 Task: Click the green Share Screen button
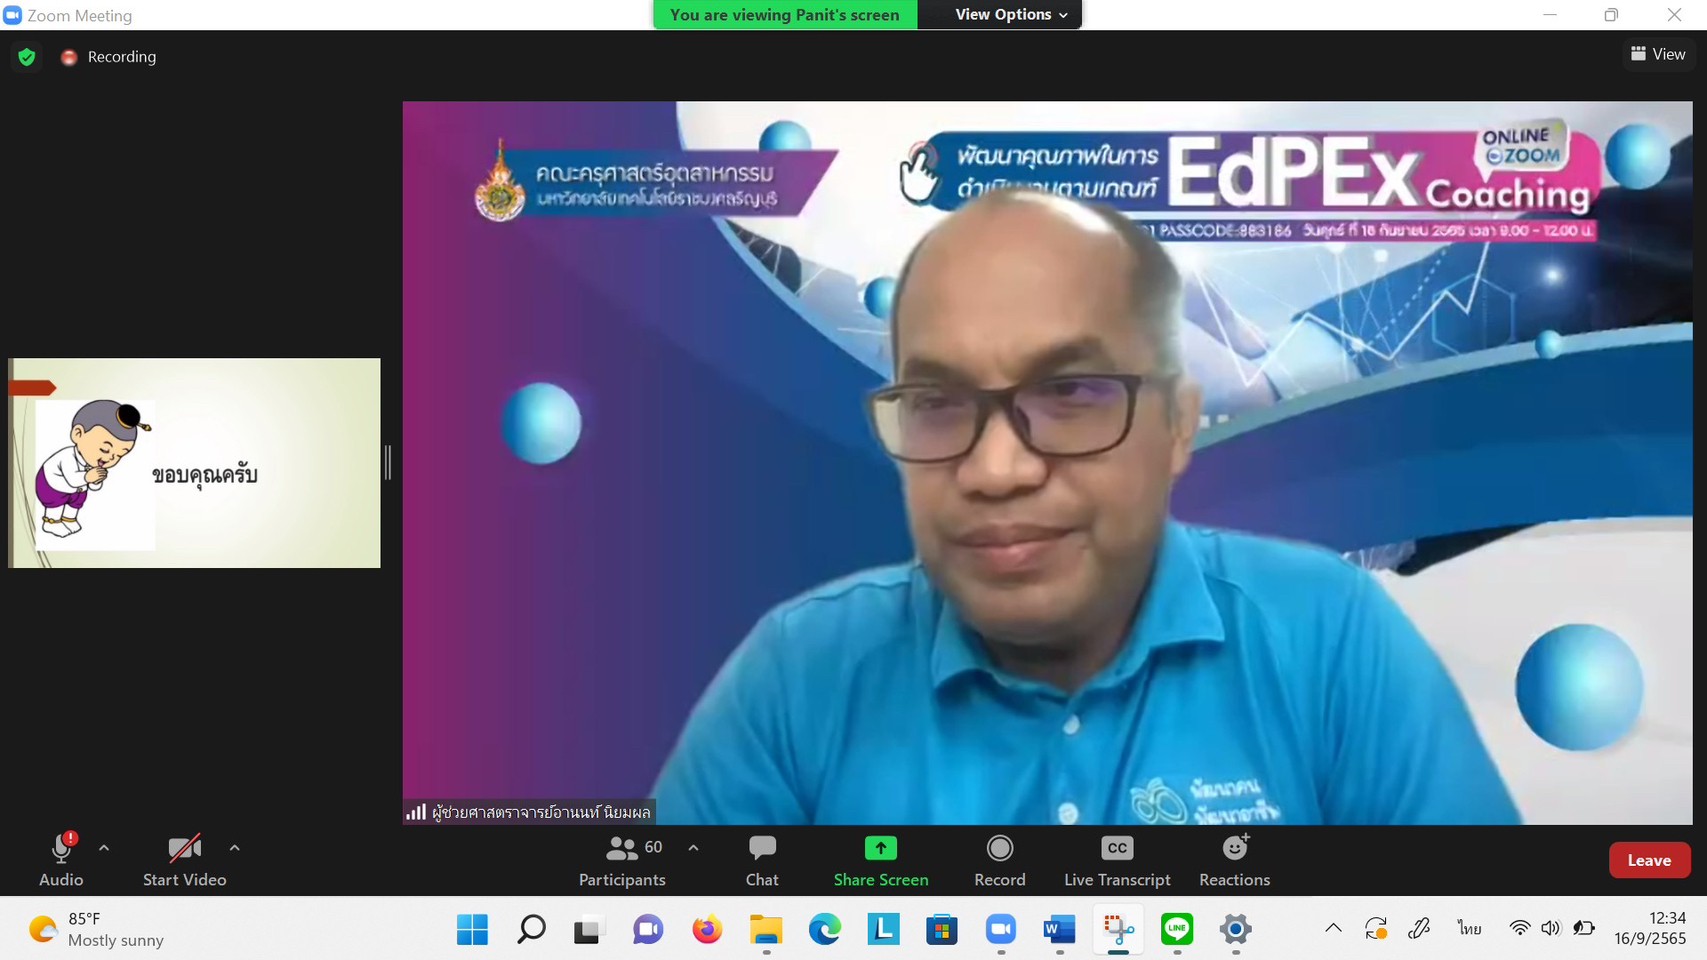(x=881, y=860)
